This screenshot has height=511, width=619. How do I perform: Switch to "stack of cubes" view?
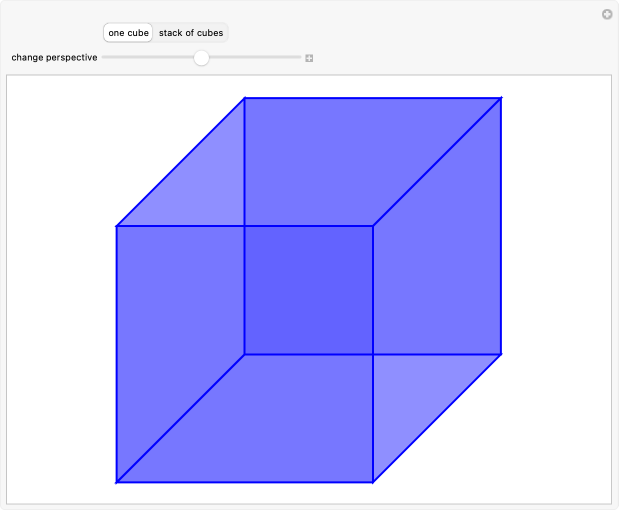191,33
